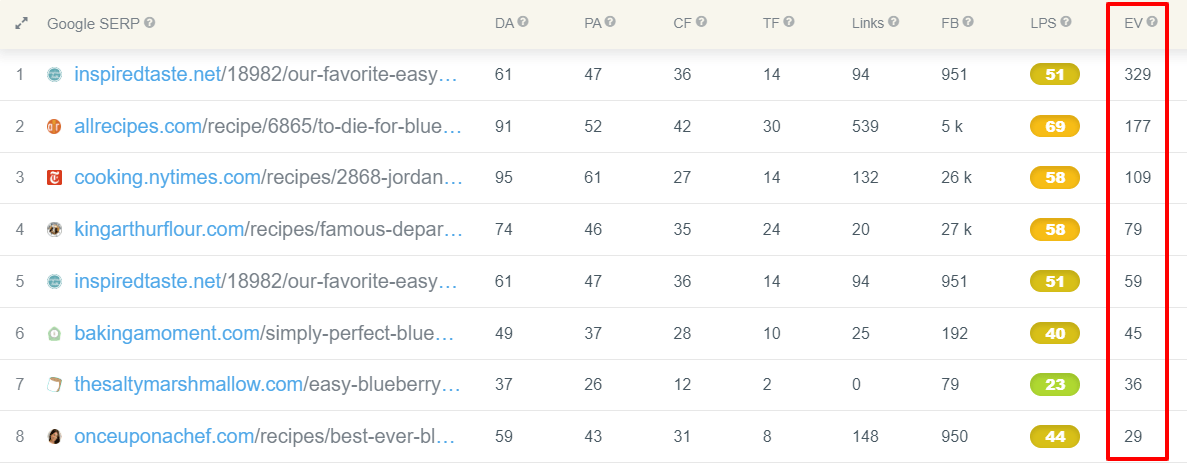This screenshot has height=464, width=1187.
Task: Open the Google SERP help question mark
Action: pos(150,23)
